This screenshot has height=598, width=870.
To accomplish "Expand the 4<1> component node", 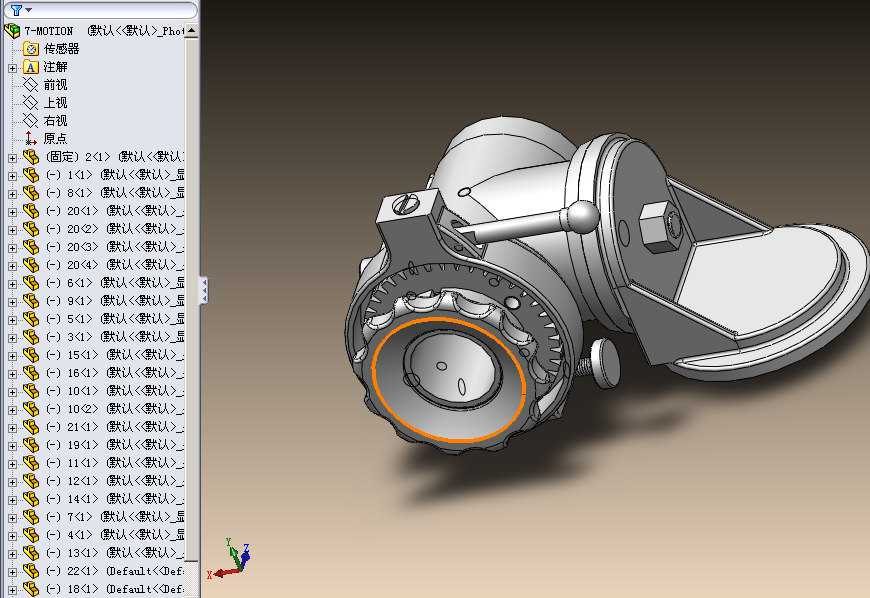I will [x=12, y=536].
